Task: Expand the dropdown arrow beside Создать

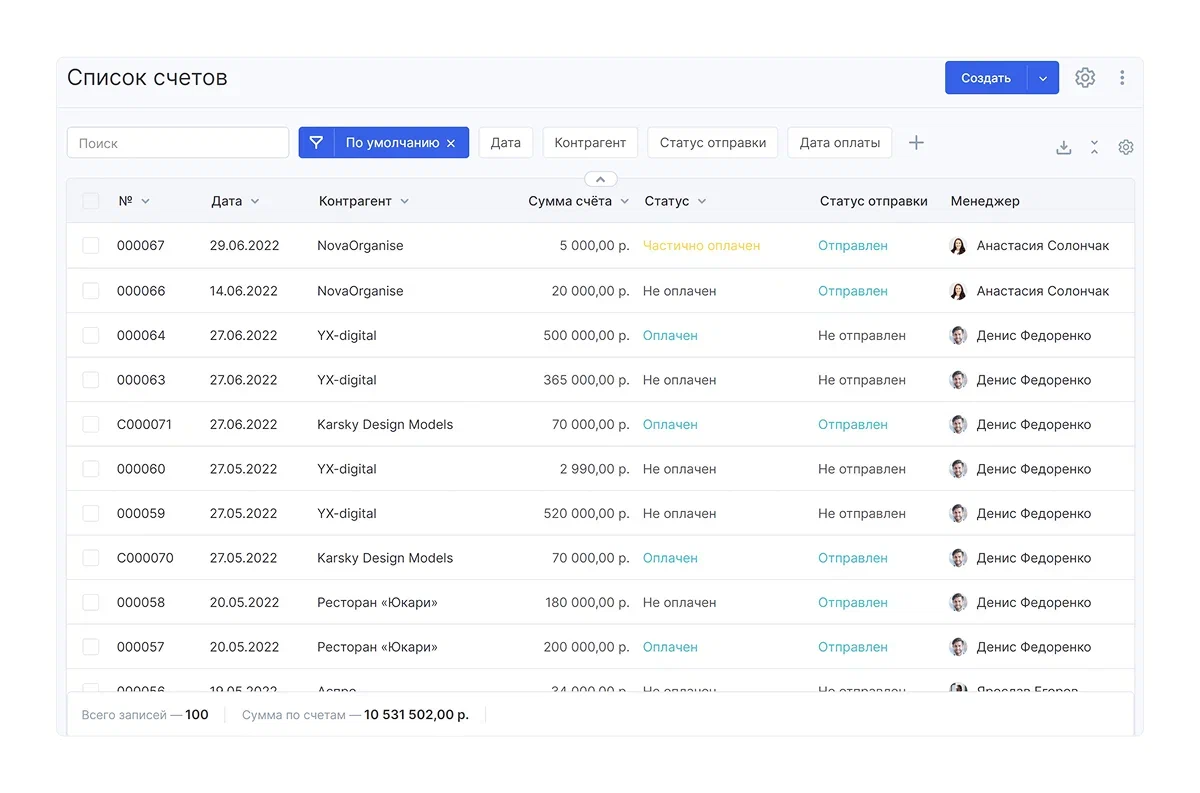Action: 1043,78
